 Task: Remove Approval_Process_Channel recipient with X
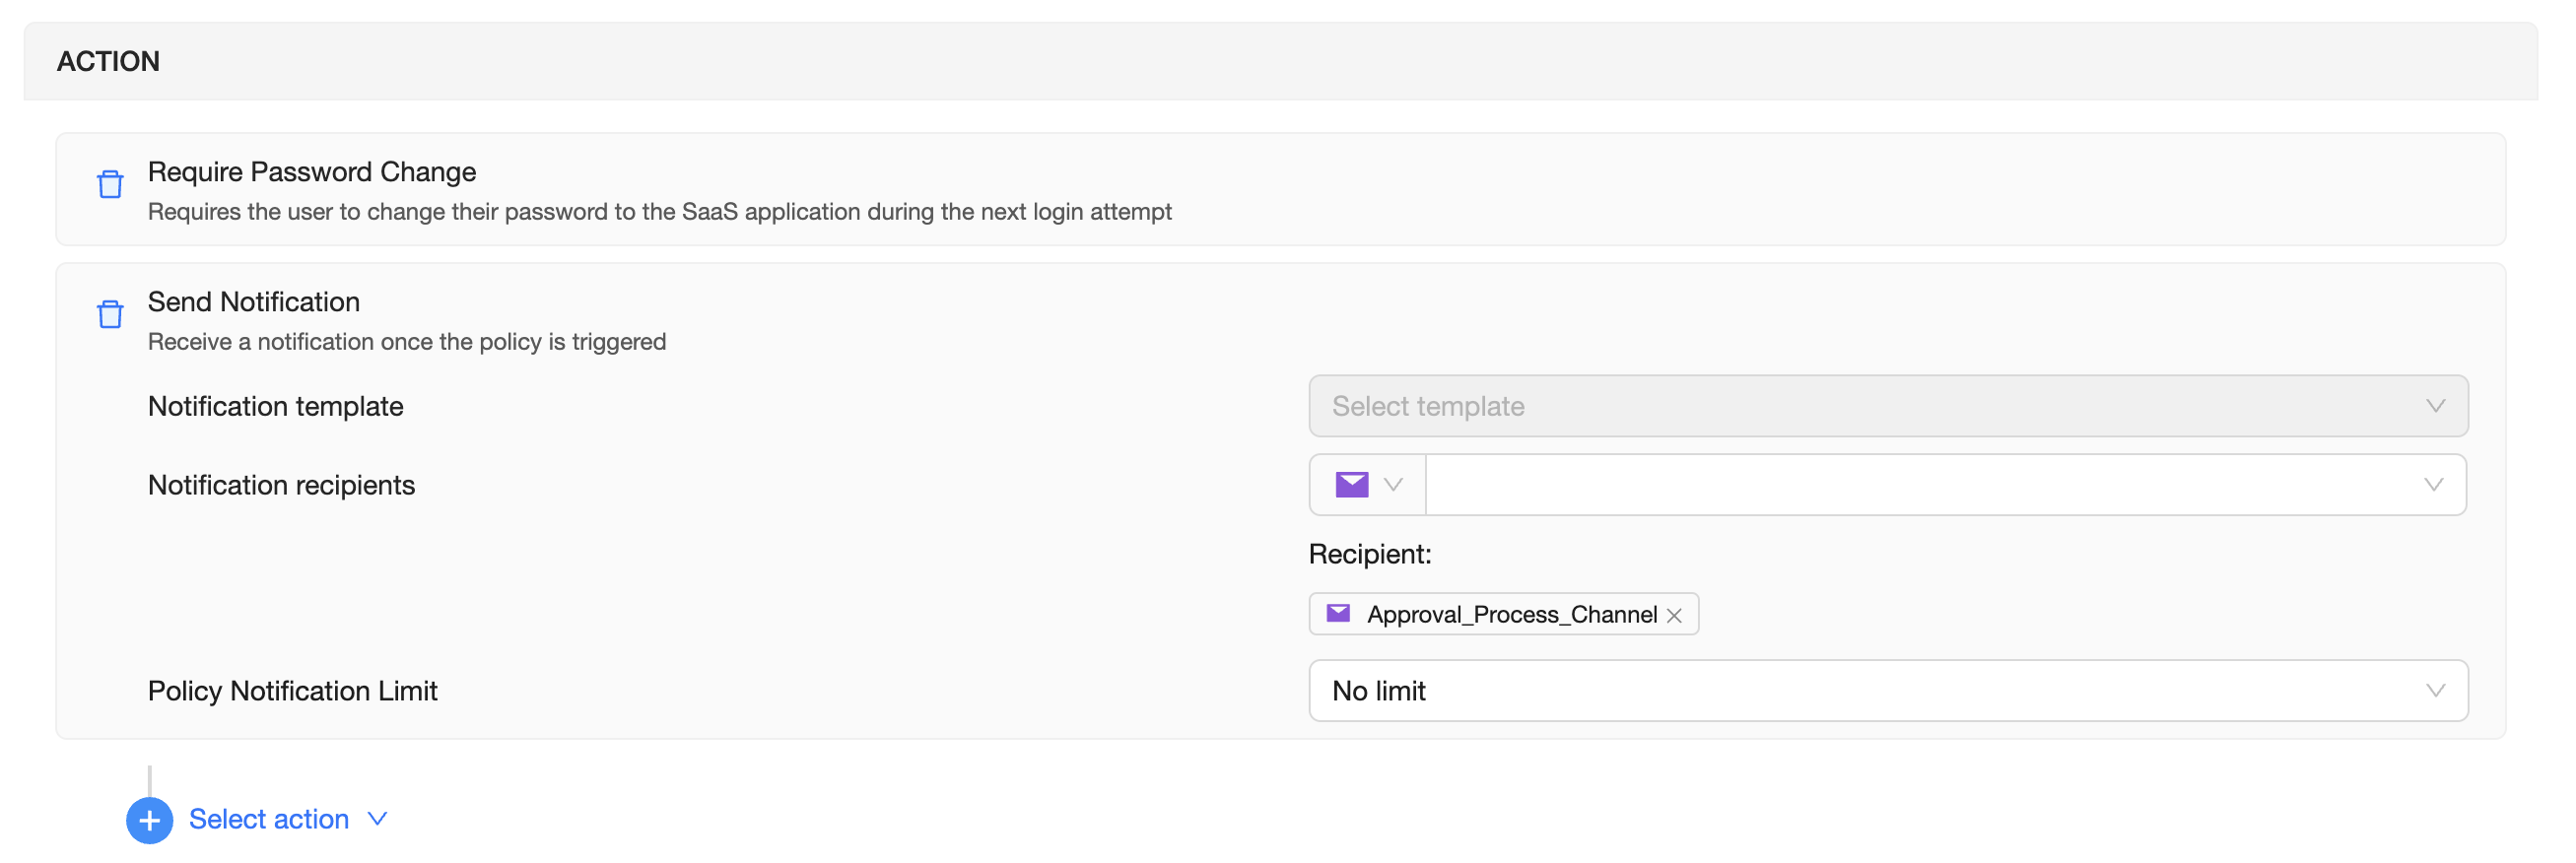[x=1674, y=616]
